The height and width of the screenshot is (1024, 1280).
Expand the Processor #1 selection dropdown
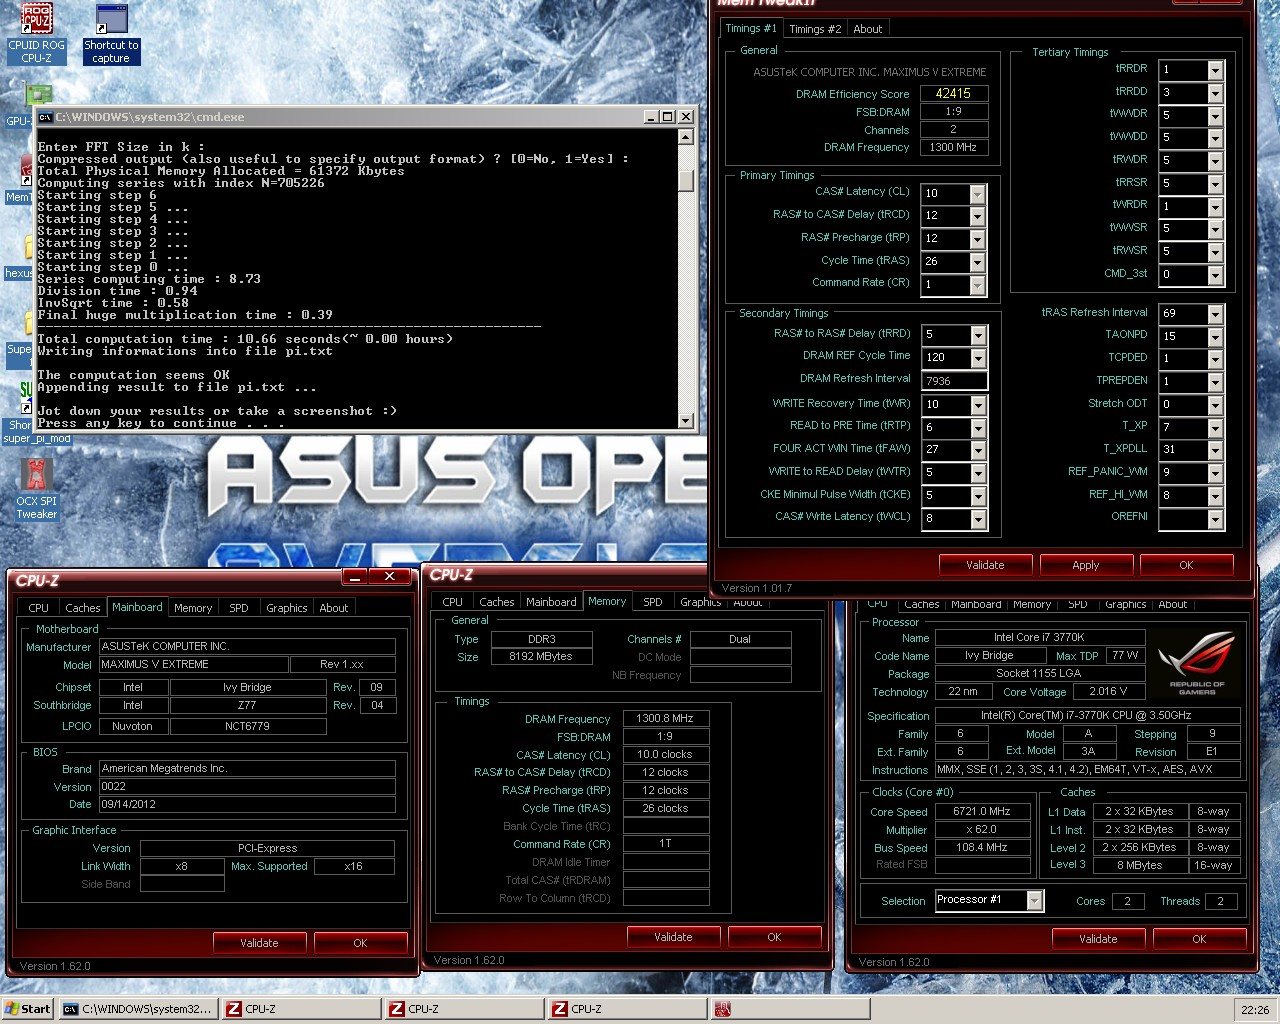(1034, 901)
